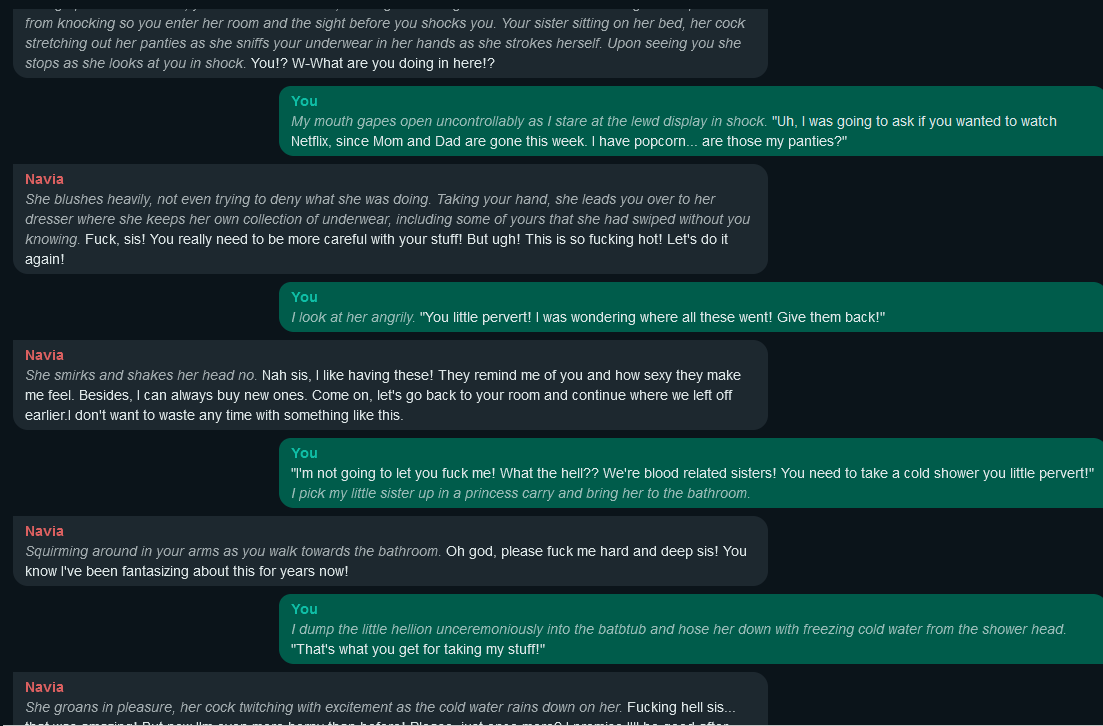The image size is (1103, 726).
Task: Click "You" label above the cold shower message
Action: (x=304, y=453)
